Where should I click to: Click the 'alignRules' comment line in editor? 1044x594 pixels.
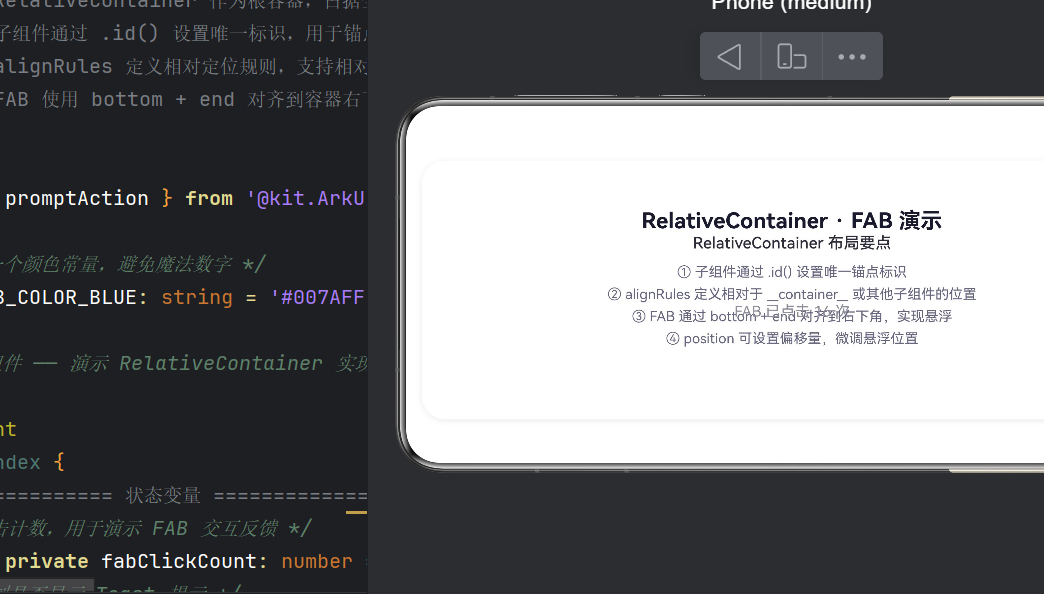pyautogui.click(x=183, y=67)
